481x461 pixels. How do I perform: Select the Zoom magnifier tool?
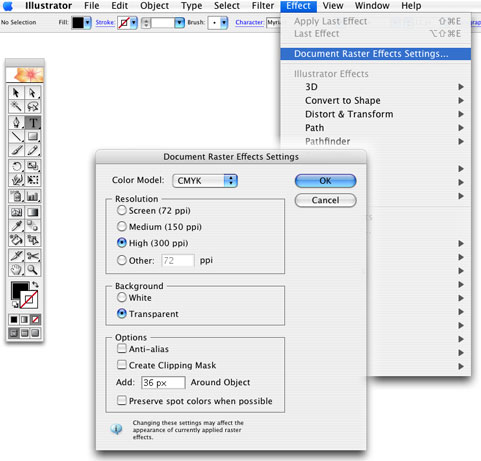33,269
